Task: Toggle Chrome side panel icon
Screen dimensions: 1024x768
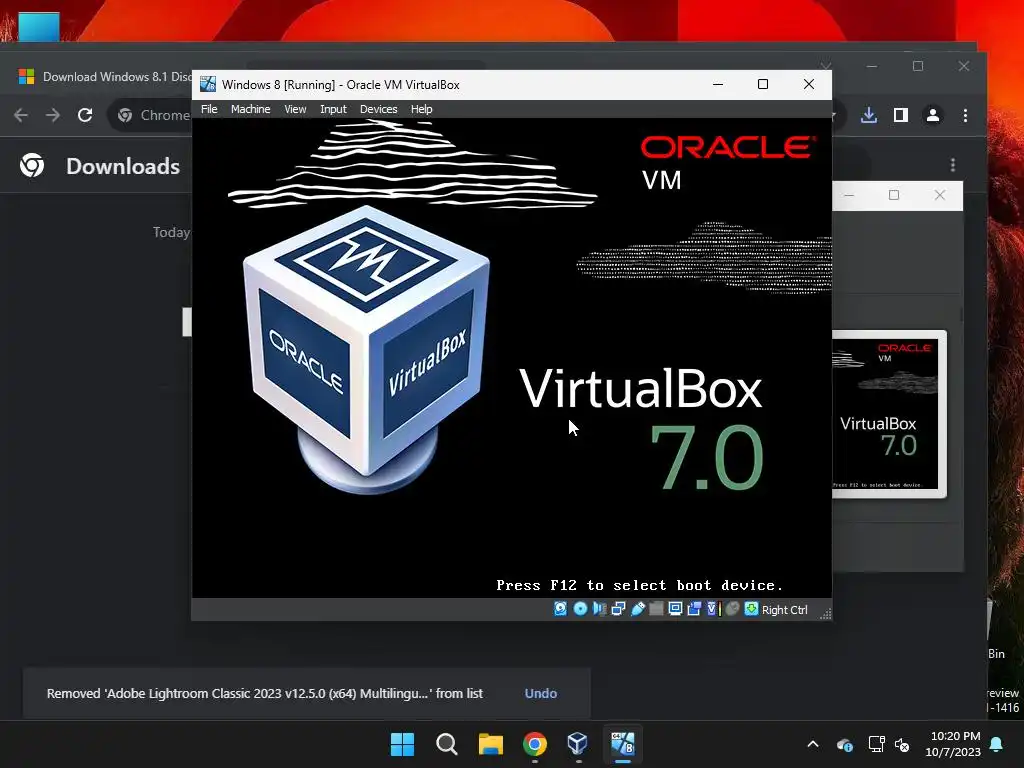Action: (901, 116)
